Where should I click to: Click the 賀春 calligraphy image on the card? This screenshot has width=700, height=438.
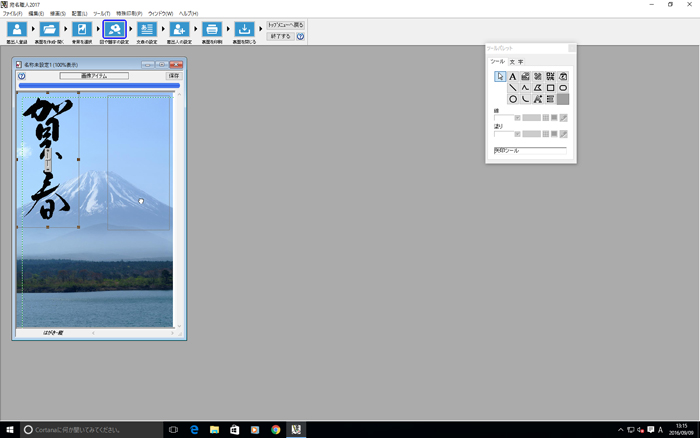coord(46,160)
